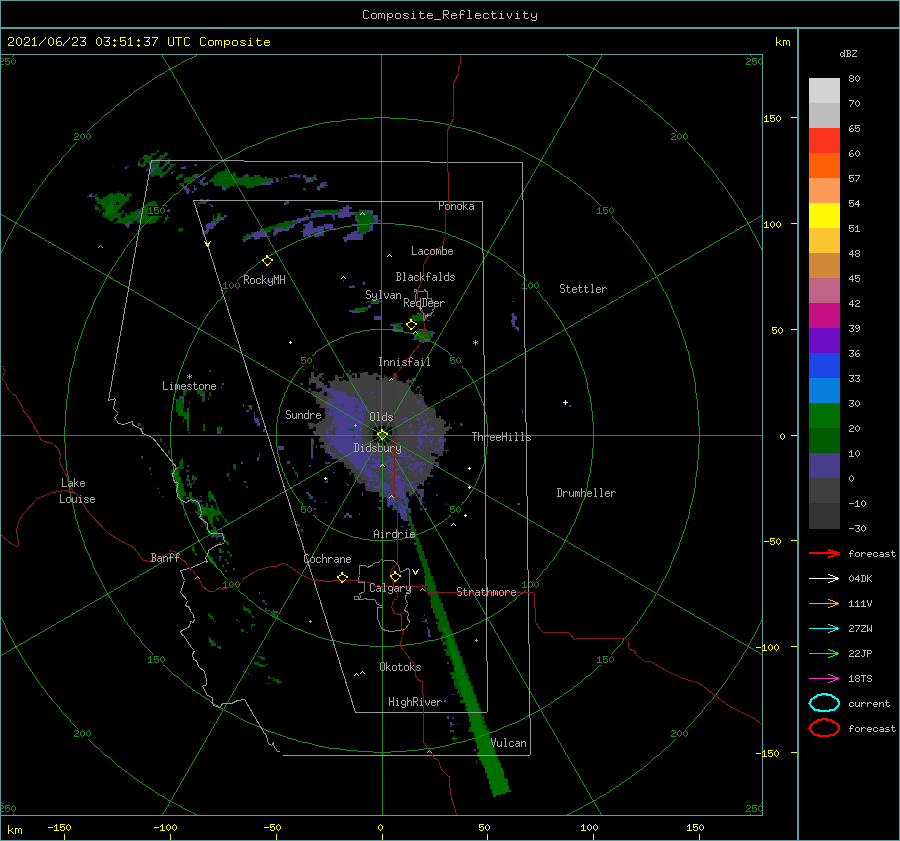Click the Composite_Reflectivity title
The height and width of the screenshot is (841, 900).
pyautogui.click(x=450, y=15)
